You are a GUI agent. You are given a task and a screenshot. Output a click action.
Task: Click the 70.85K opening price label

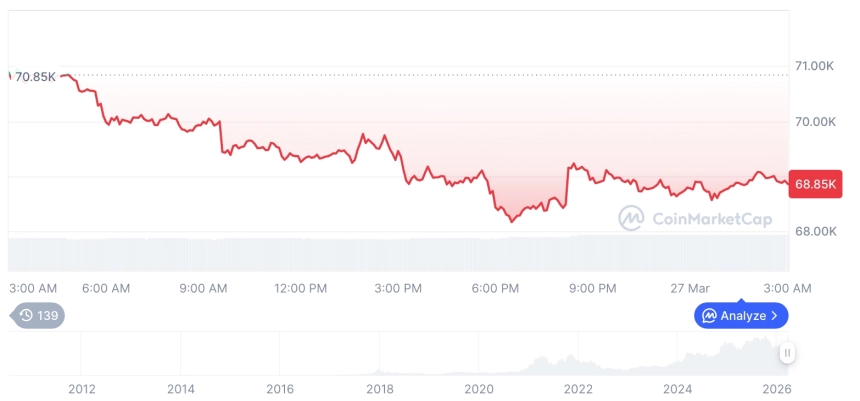pos(36,76)
